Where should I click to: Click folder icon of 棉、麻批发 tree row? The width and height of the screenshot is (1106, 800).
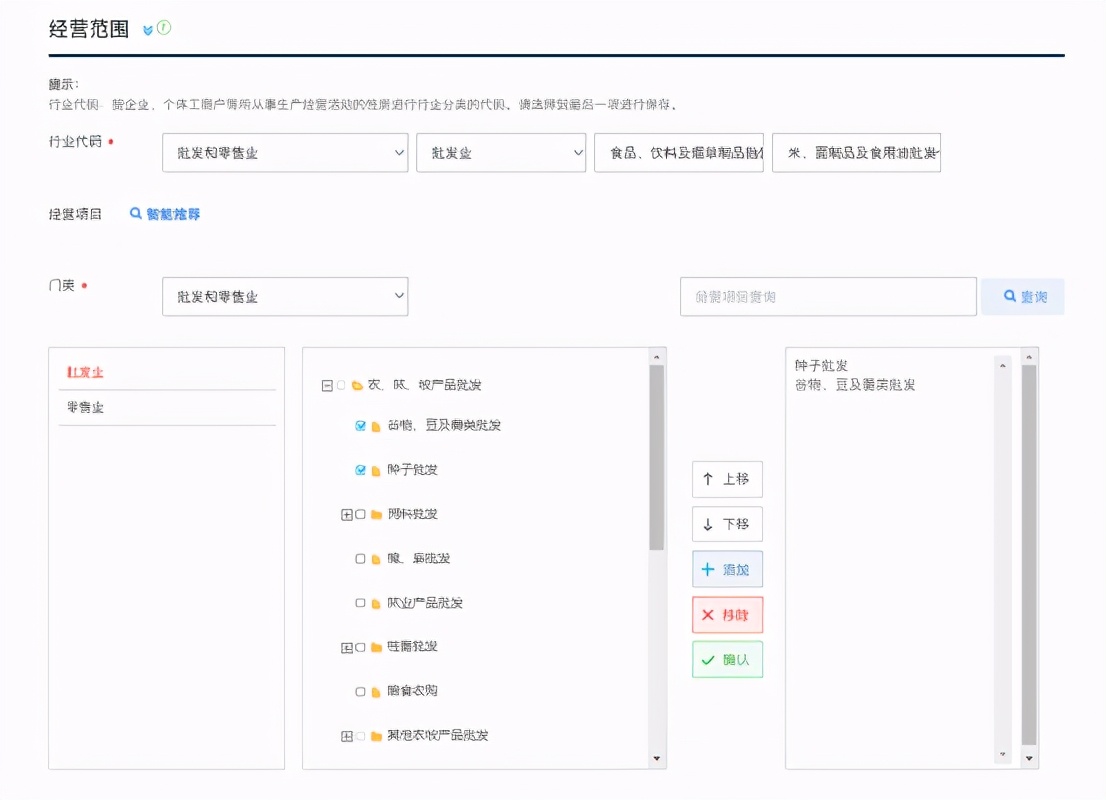[x=376, y=559]
